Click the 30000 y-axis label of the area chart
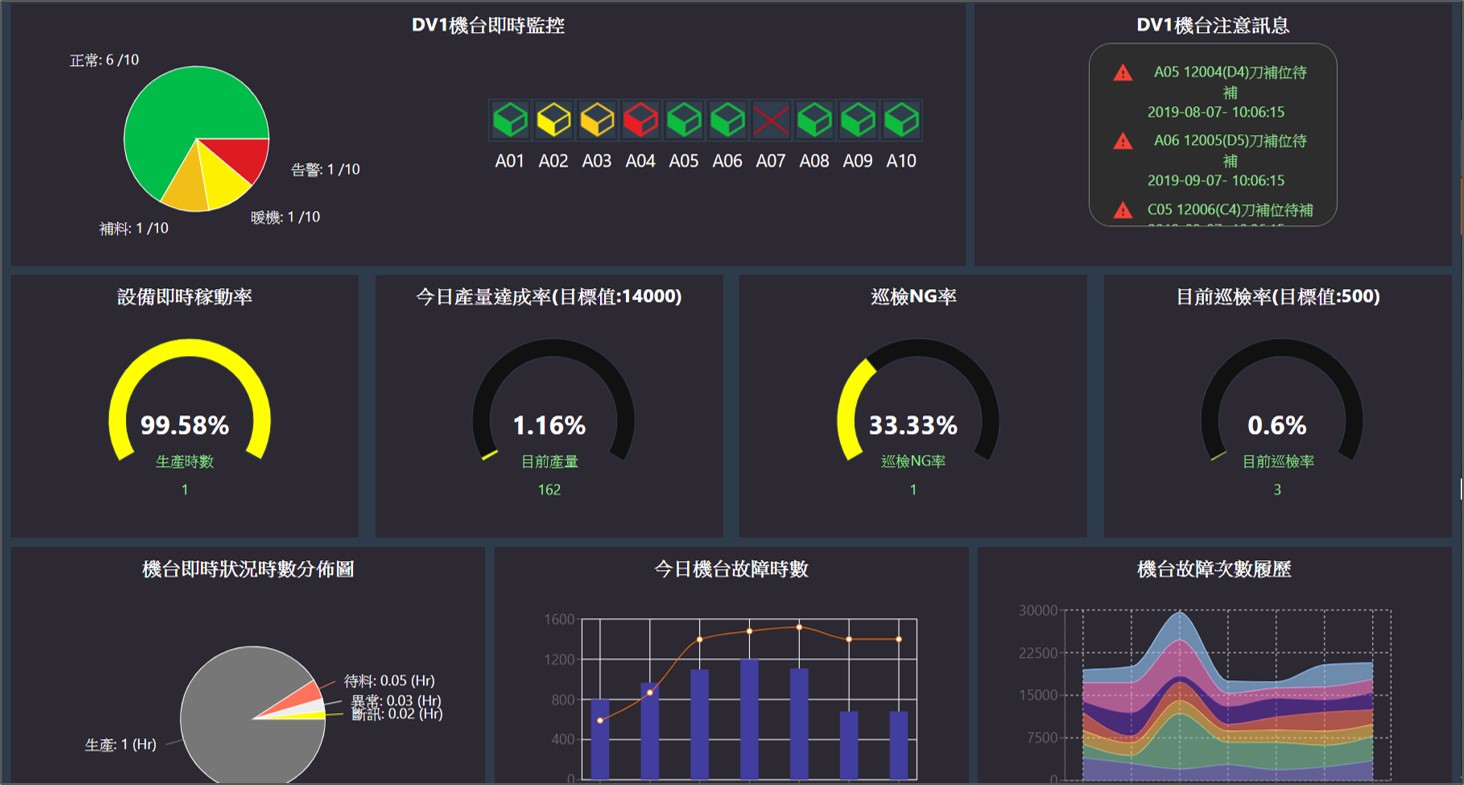The height and width of the screenshot is (785, 1464). (x=1038, y=610)
